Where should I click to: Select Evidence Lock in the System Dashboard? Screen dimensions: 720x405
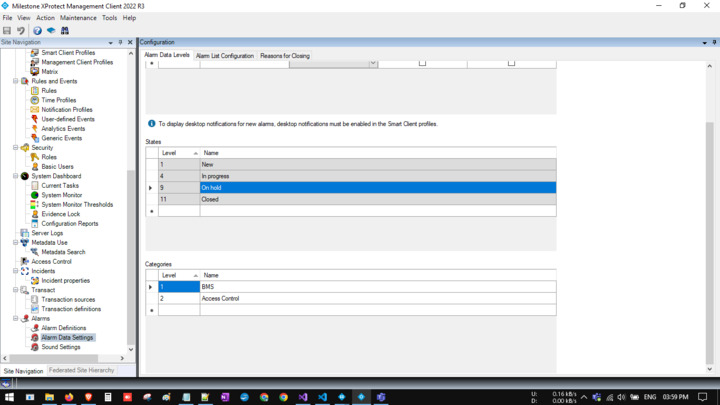tap(60, 214)
